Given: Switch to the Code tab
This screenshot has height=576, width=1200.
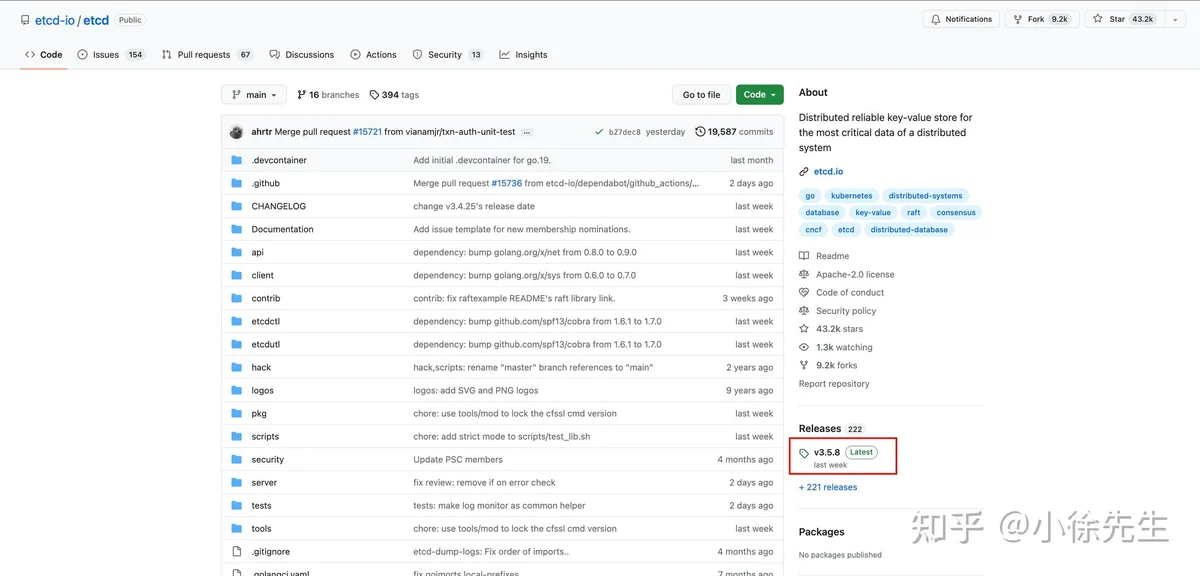Looking at the screenshot, I should [x=44, y=55].
